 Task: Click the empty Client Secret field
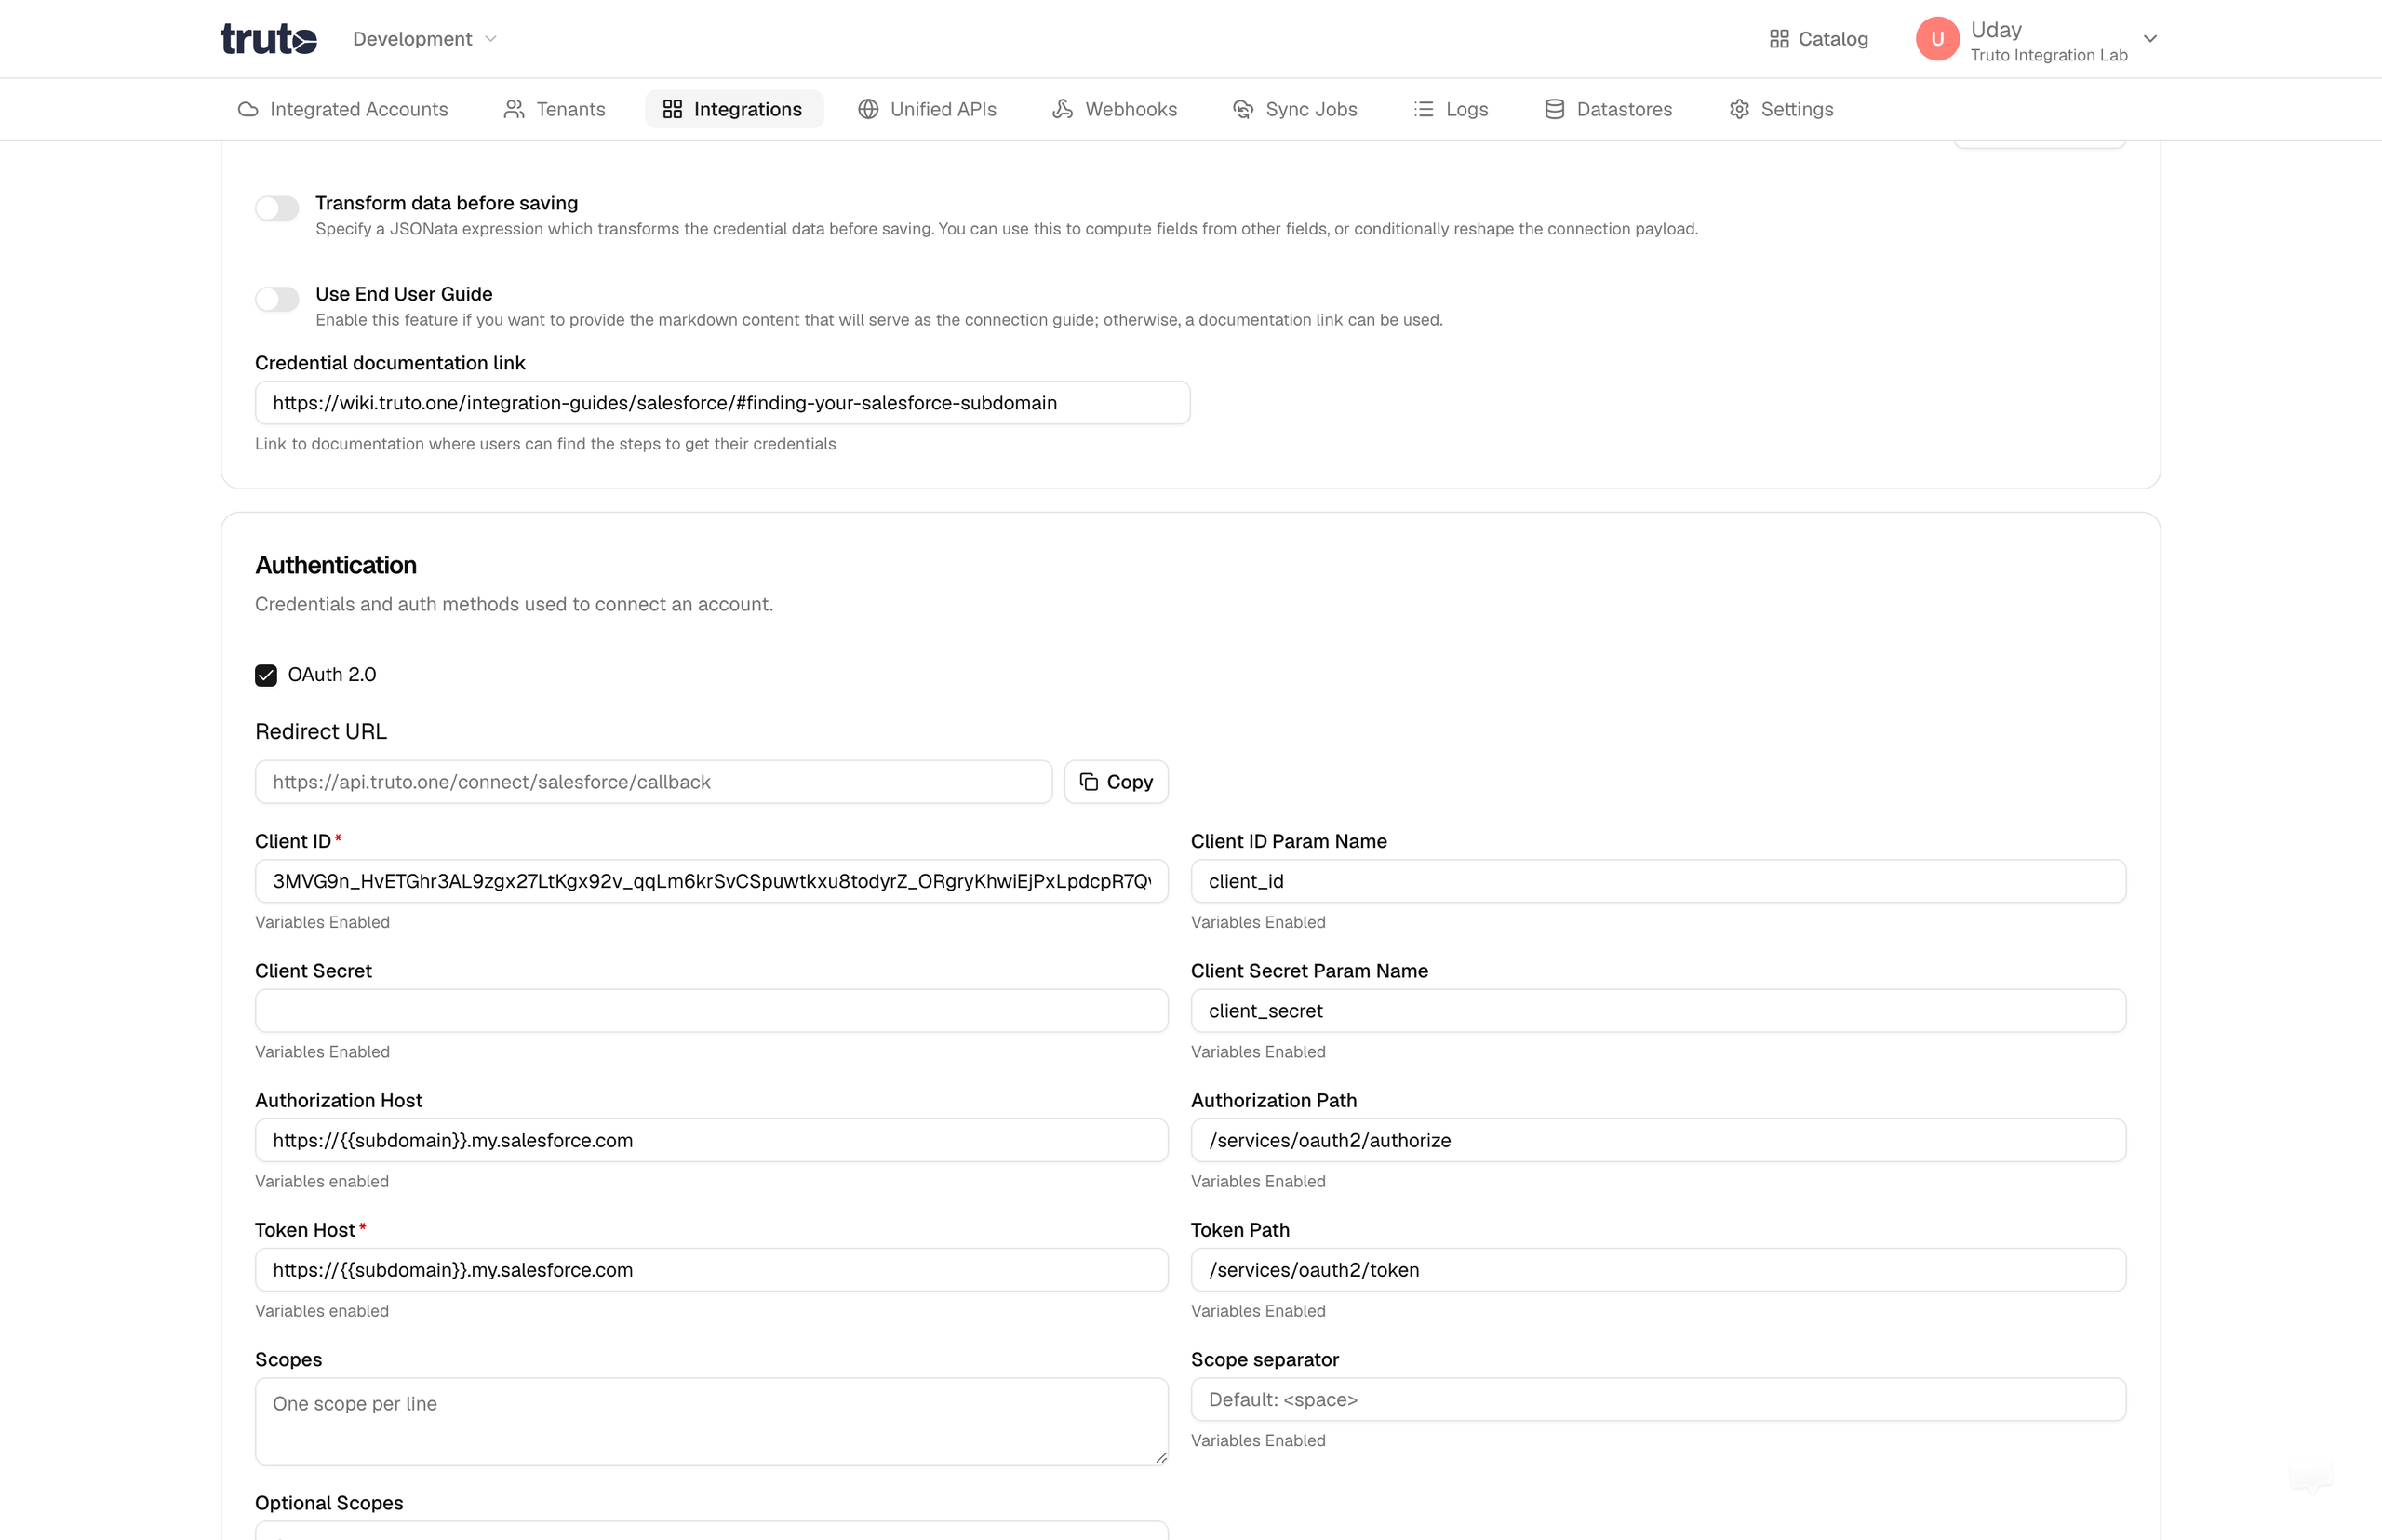711,1011
